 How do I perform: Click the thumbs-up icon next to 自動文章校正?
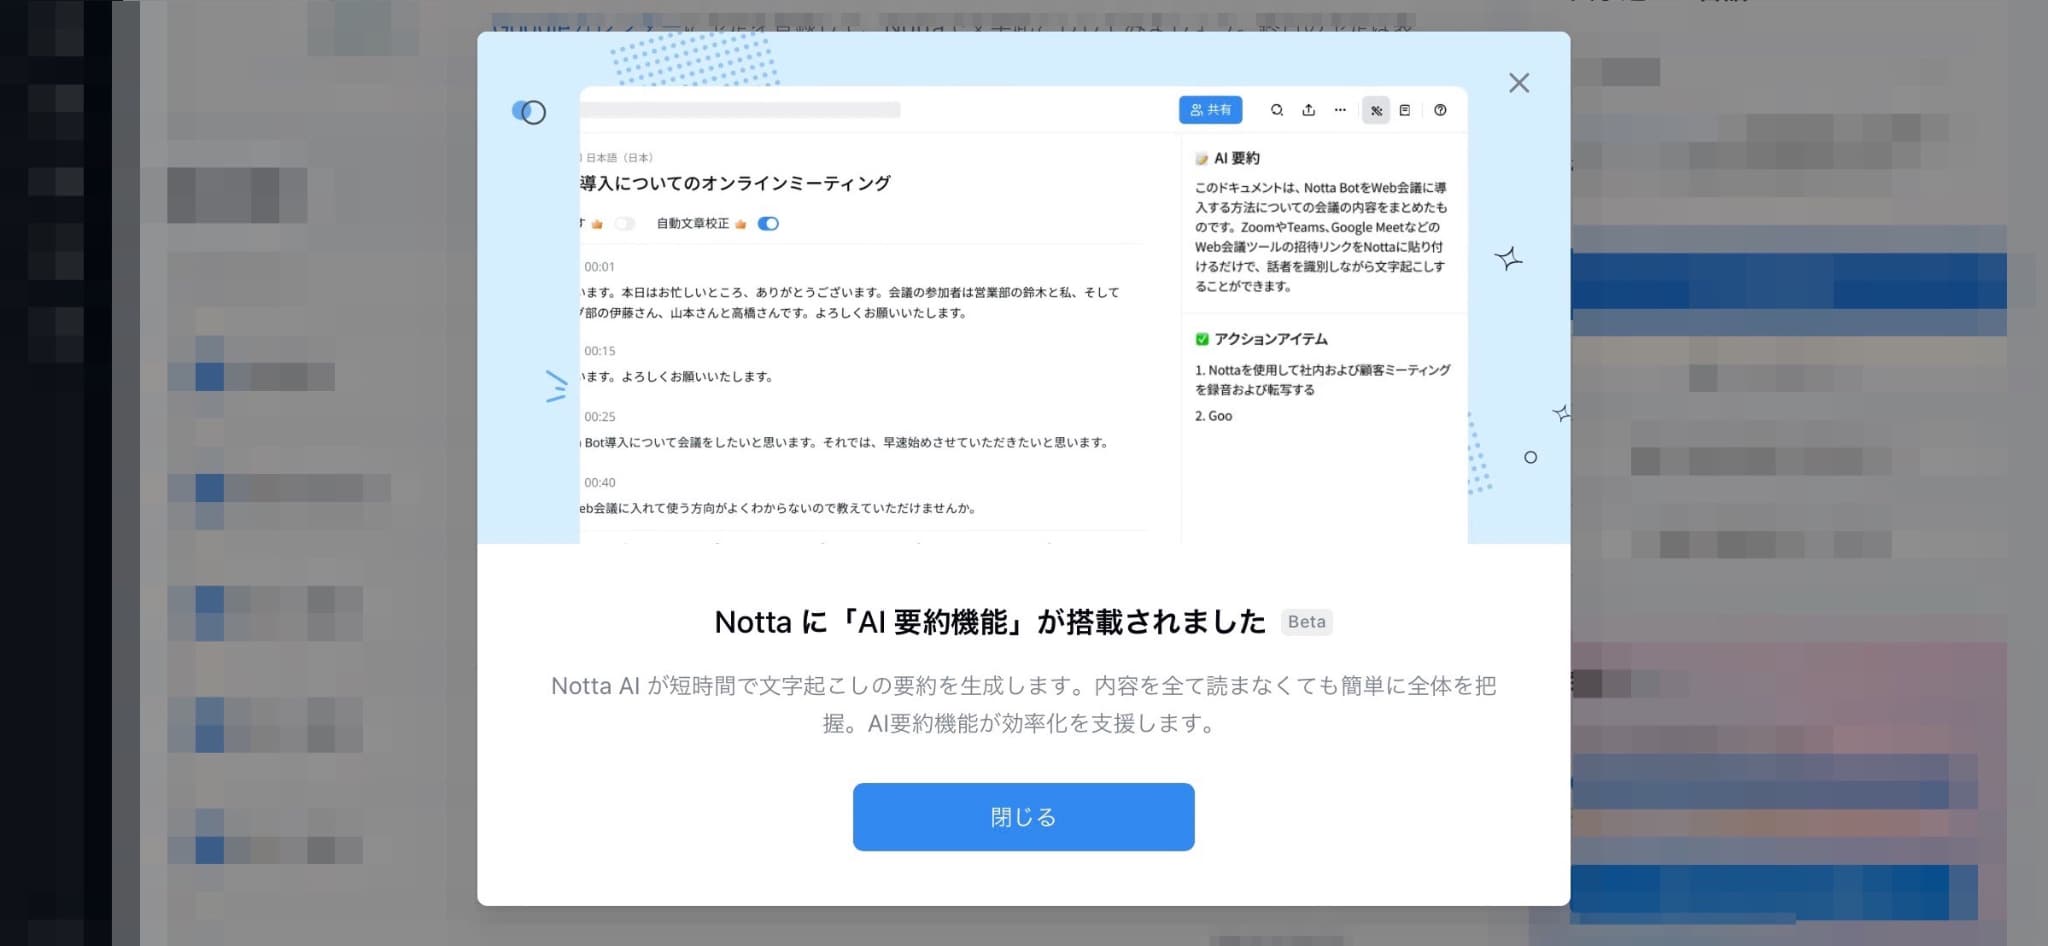click(740, 224)
